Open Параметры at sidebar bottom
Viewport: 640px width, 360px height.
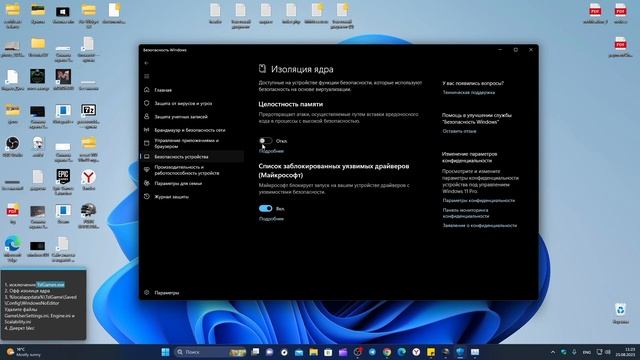(x=167, y=293)
